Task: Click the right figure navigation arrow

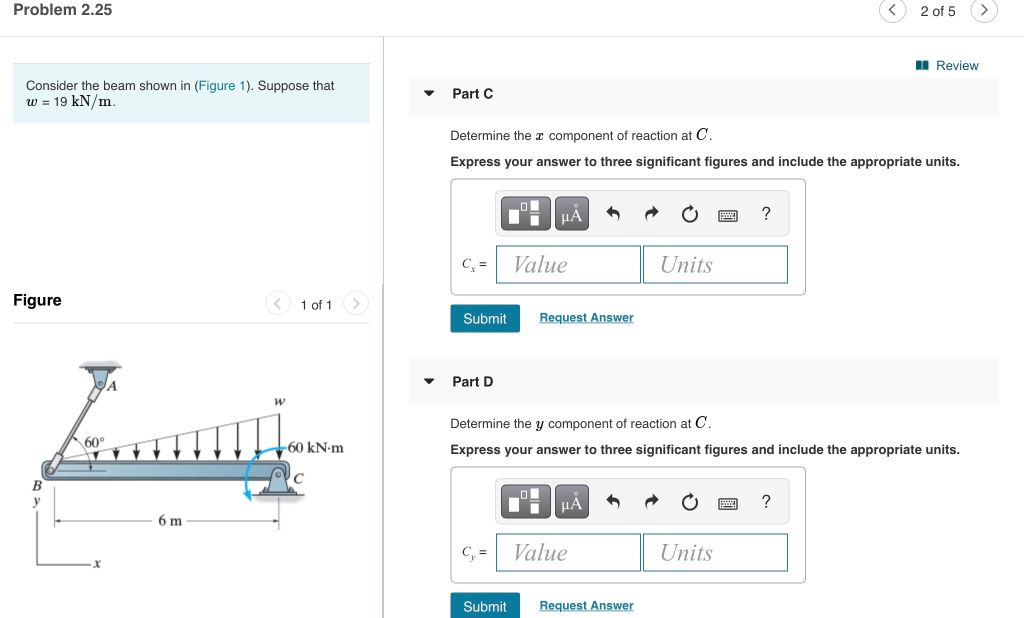Action: coord(355,303)
